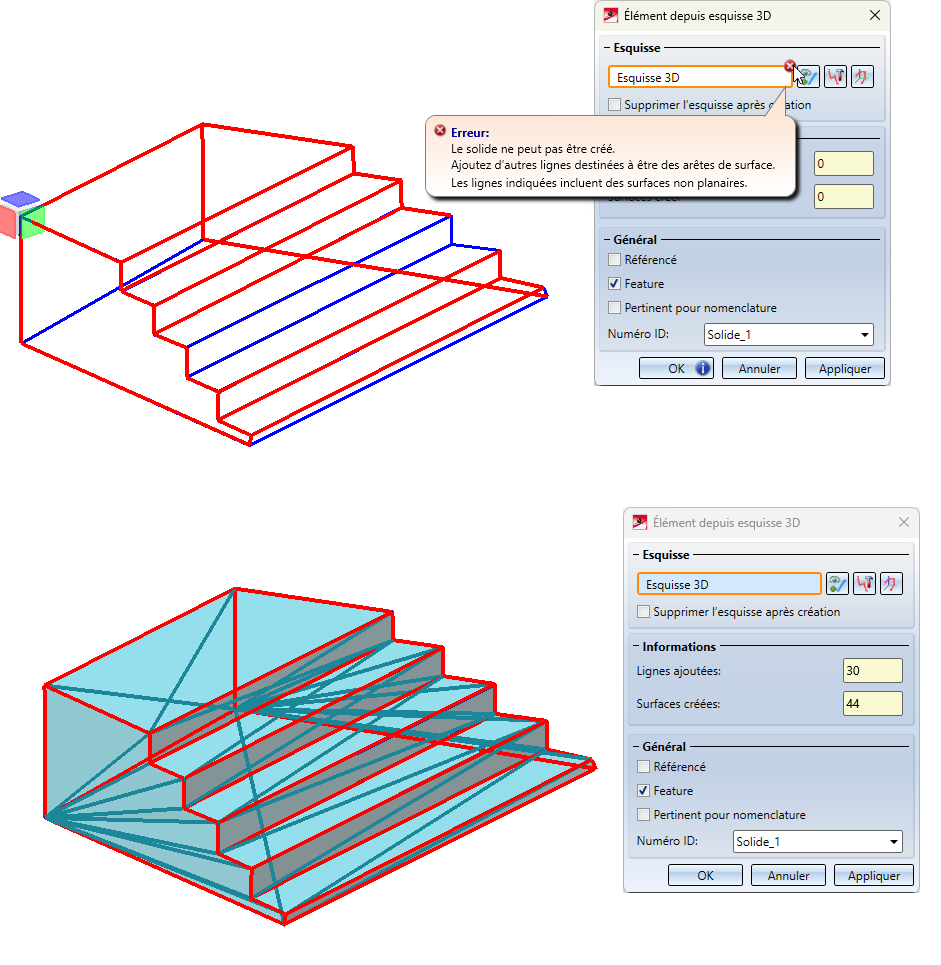
Task: Click OK in the lower dialog
Action: 705,875
